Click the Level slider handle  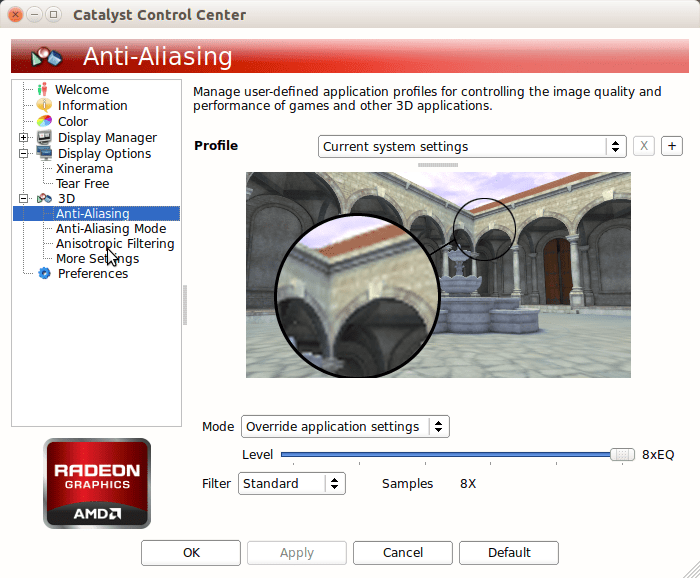click(x=622, y=455)
